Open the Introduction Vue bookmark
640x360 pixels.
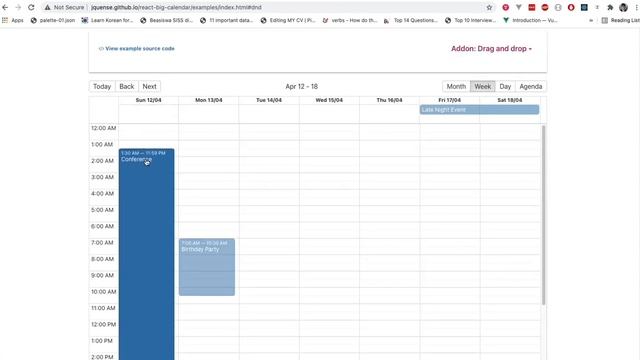[530, 20]
